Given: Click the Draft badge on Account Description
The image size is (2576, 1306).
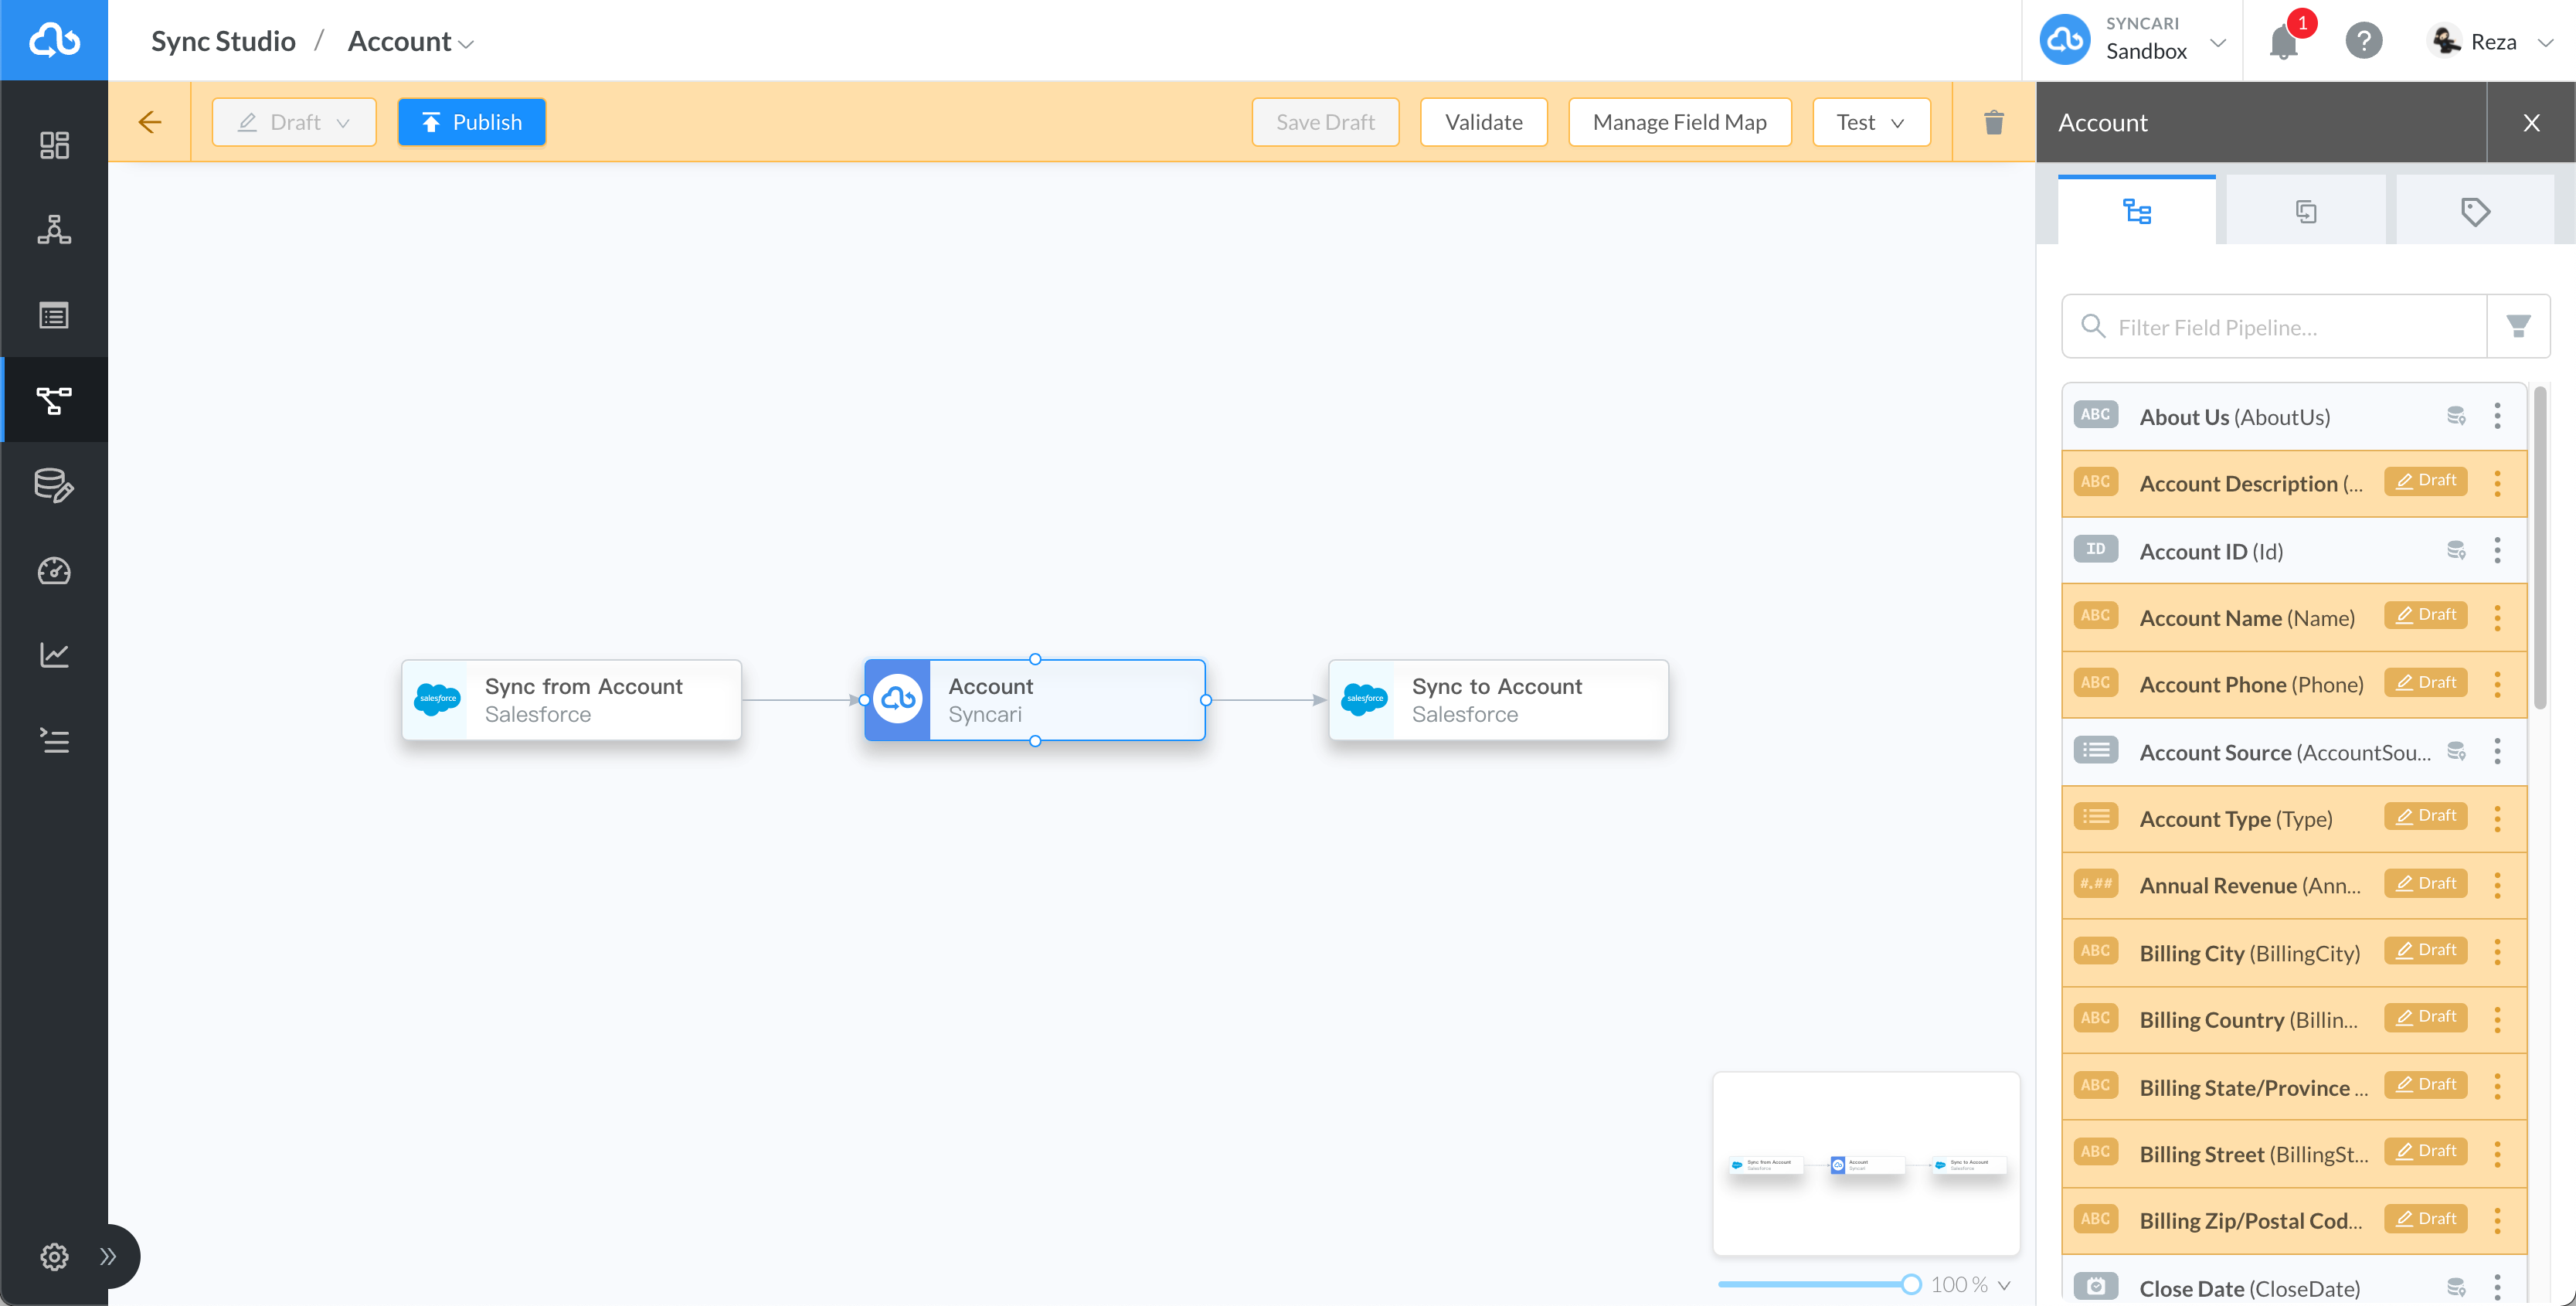Looking at the screenshot, I should (2426, 481).
